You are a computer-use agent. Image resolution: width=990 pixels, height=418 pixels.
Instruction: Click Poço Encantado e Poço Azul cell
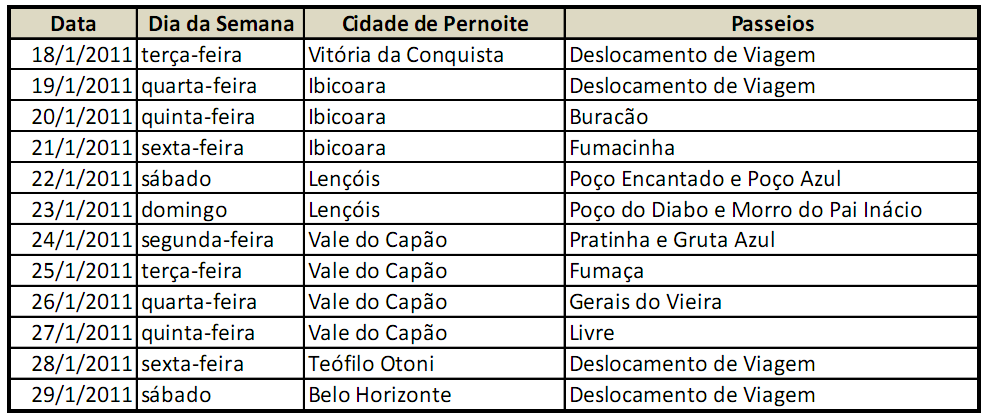[x=704, y=179]
